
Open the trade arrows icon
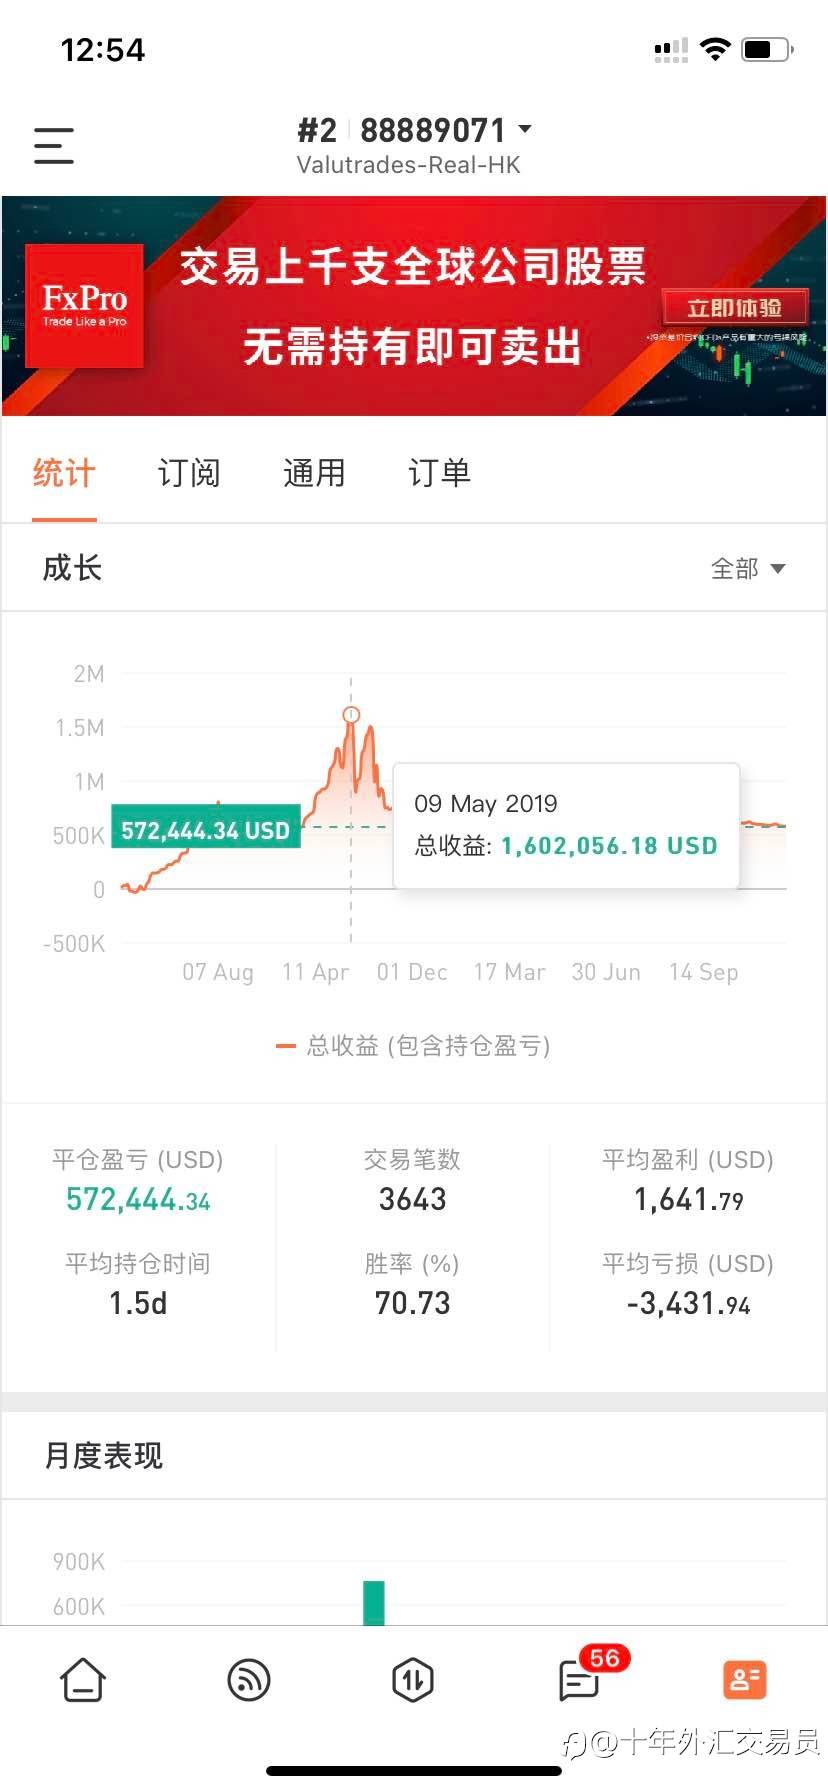413,1680
